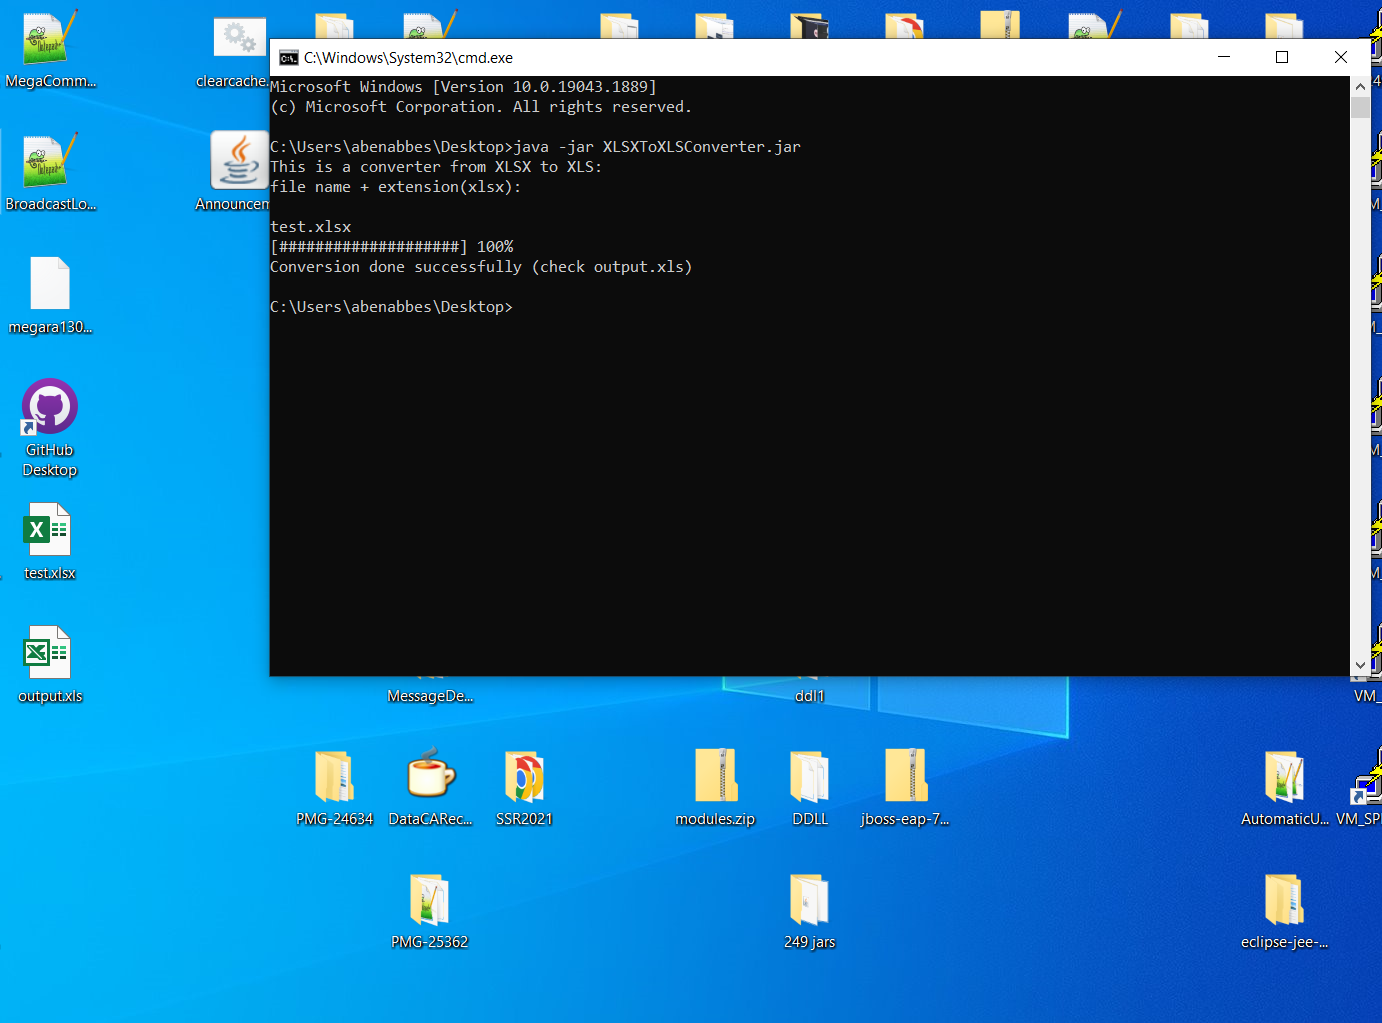
Task: Open the cmd.exe title bar system menu
Action: click(x=288, y=57)
